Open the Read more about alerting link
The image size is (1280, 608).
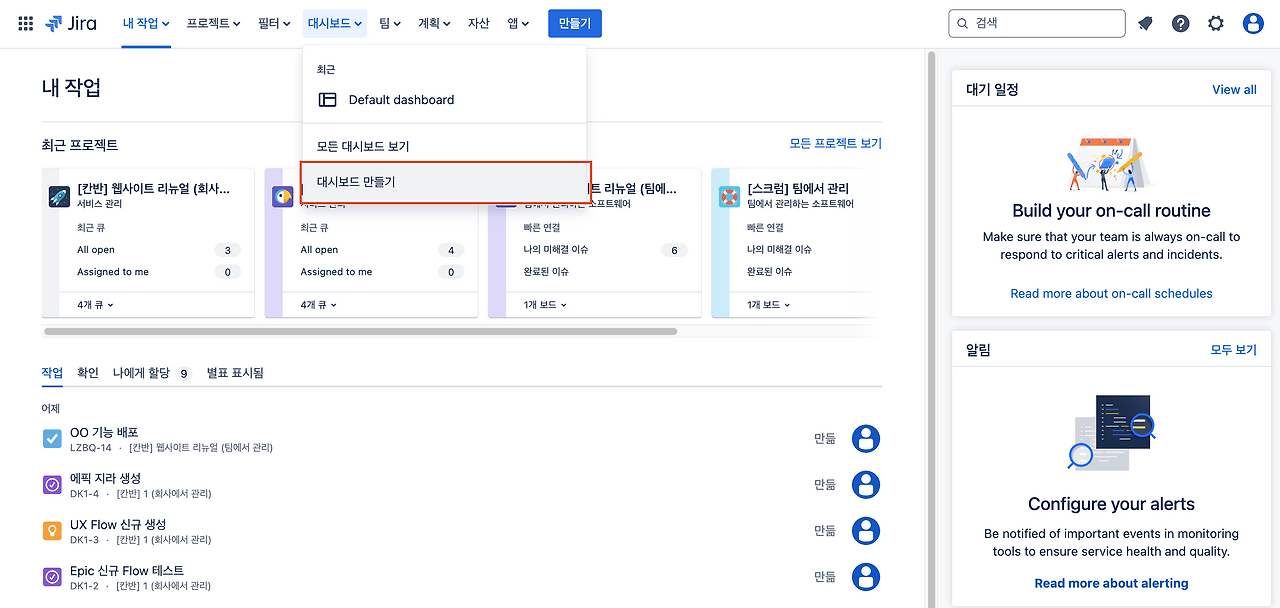[1111, 583]
